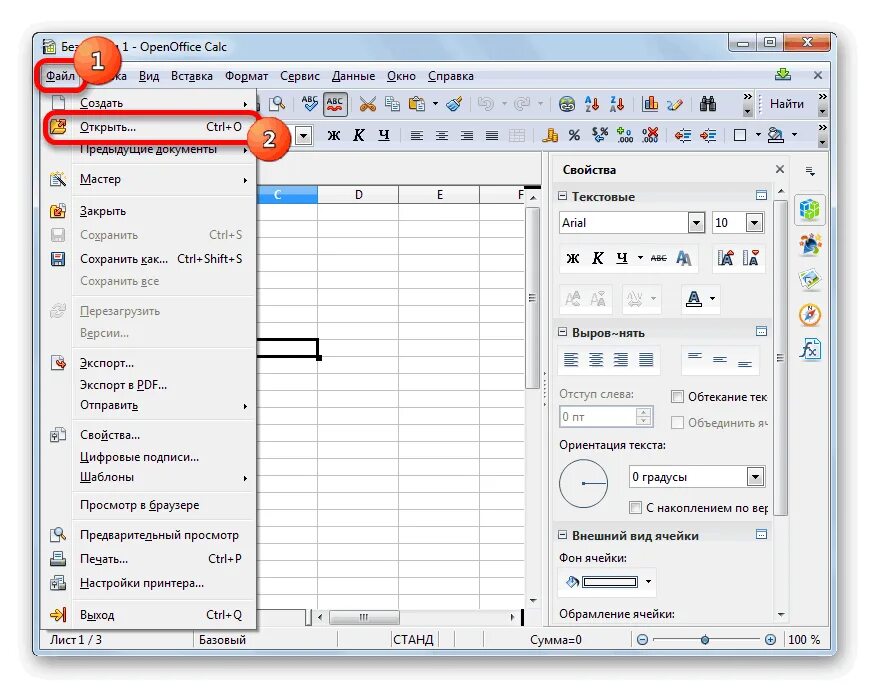The image size is (870, 689).
Task: Open the sidebar Properties cube icon
Action: point(810,209)
